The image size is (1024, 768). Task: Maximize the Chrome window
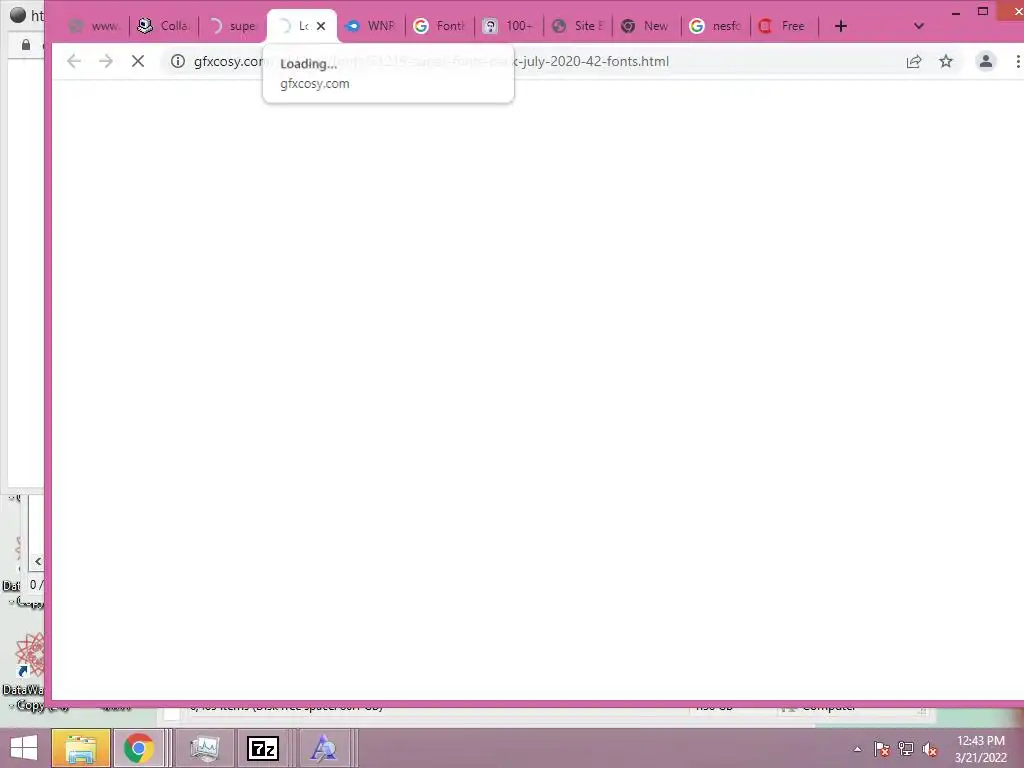pos(982,11)
